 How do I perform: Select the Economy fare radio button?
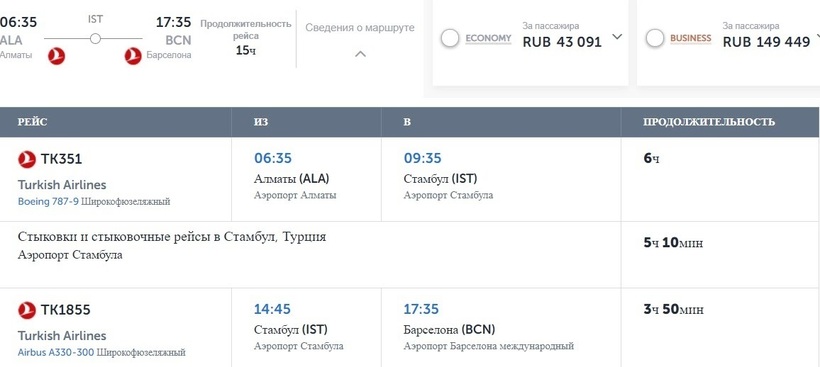pos(450,38)
